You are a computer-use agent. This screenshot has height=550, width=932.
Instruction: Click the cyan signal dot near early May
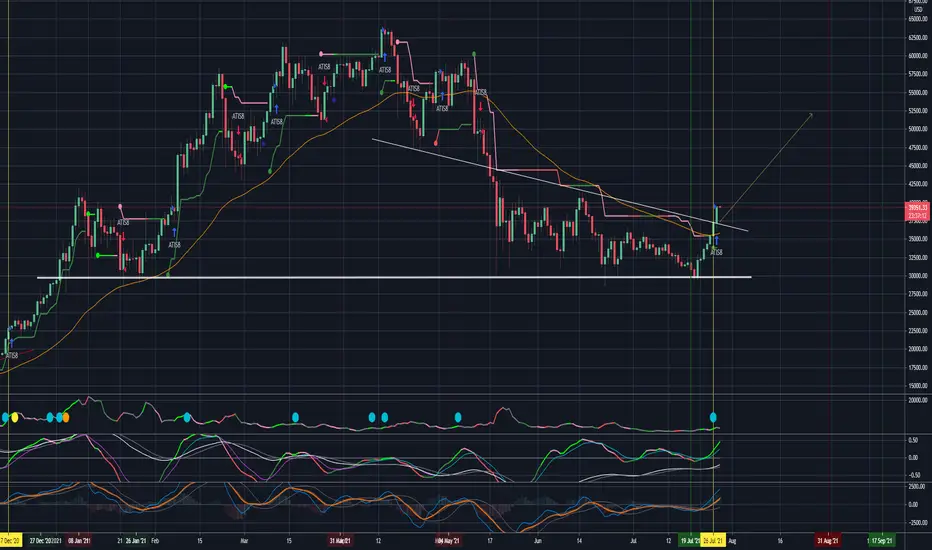(x=458, y=417)
